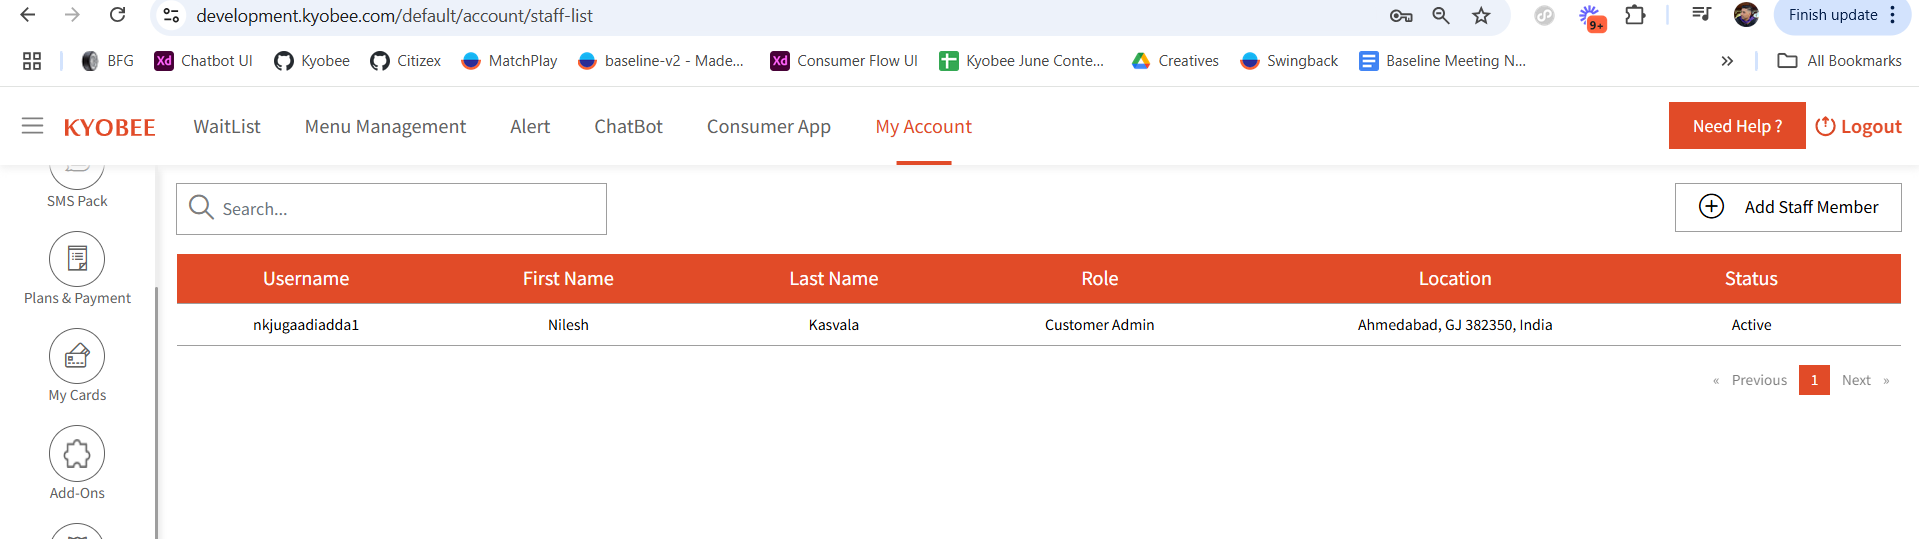This screenshot has width=1919, height=539.
Task: Go to Menu Management
Action: point(385,127)
